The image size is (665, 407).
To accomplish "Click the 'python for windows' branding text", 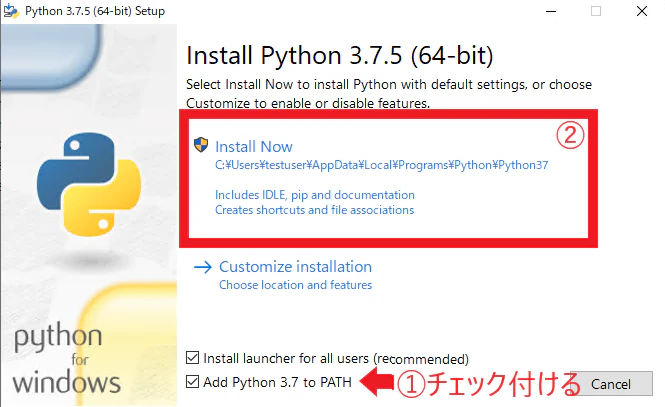I will [x=66, y=360].
